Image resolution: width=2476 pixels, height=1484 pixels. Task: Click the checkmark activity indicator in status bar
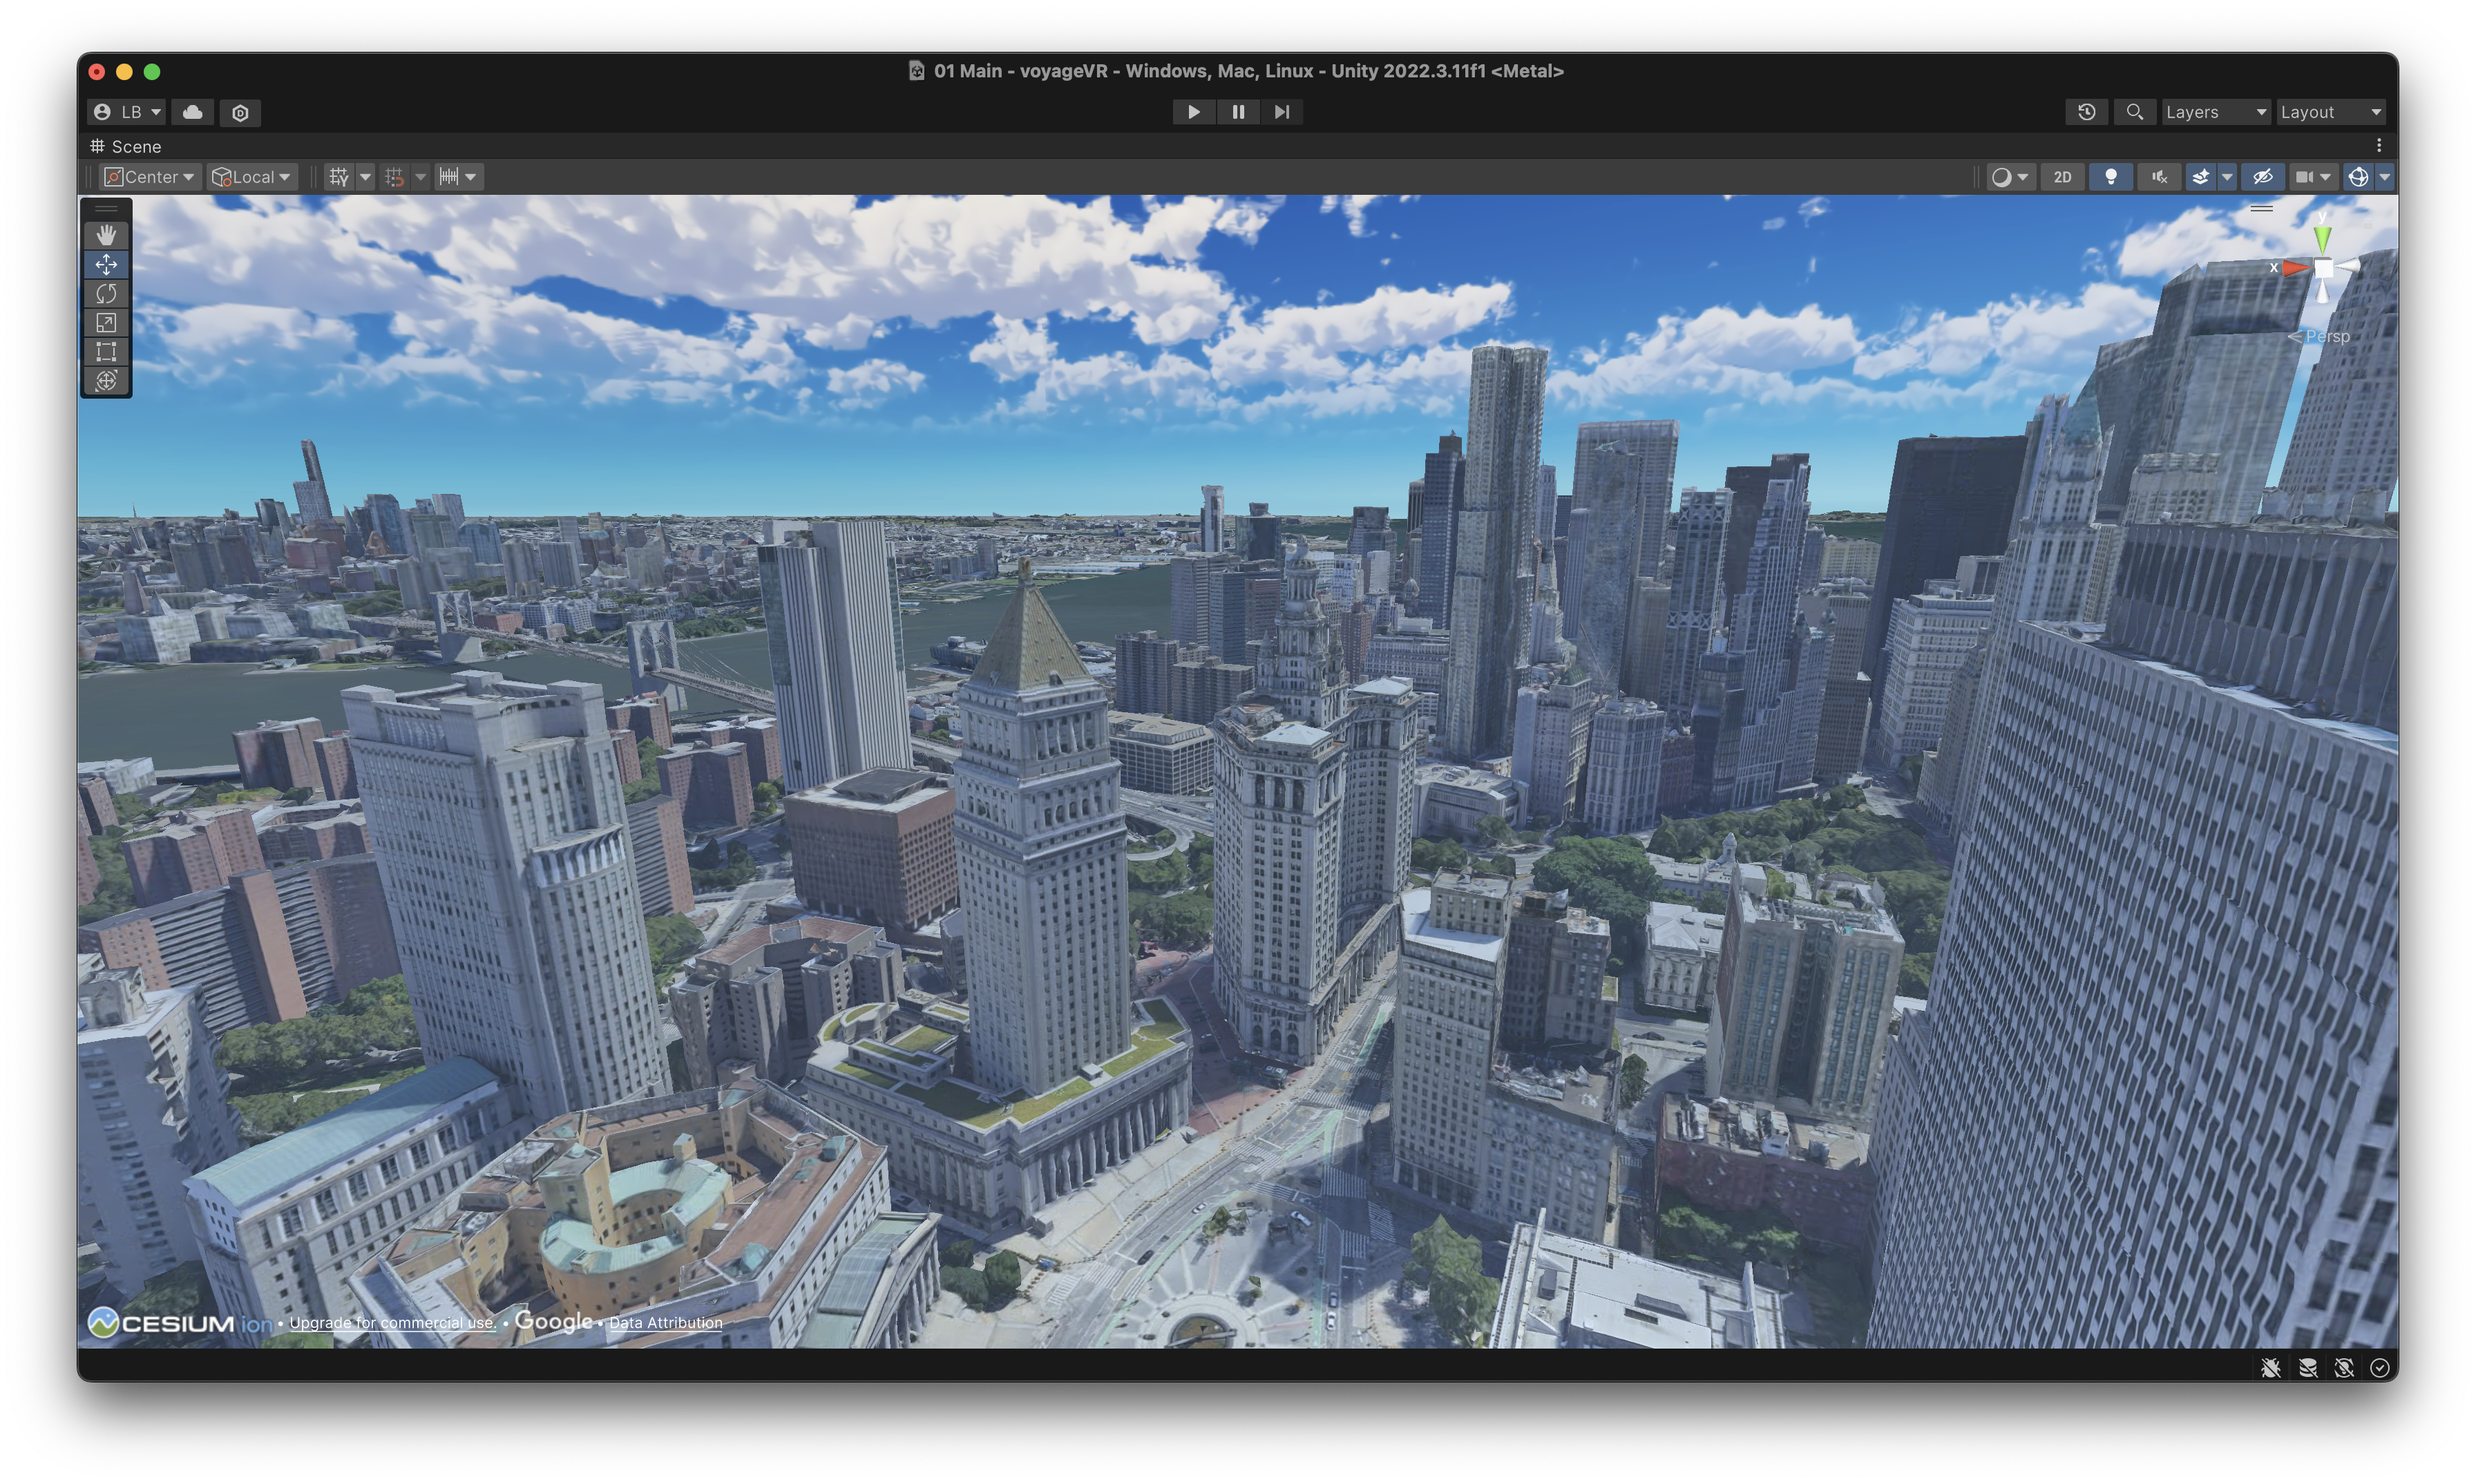click(2380, 1367)
